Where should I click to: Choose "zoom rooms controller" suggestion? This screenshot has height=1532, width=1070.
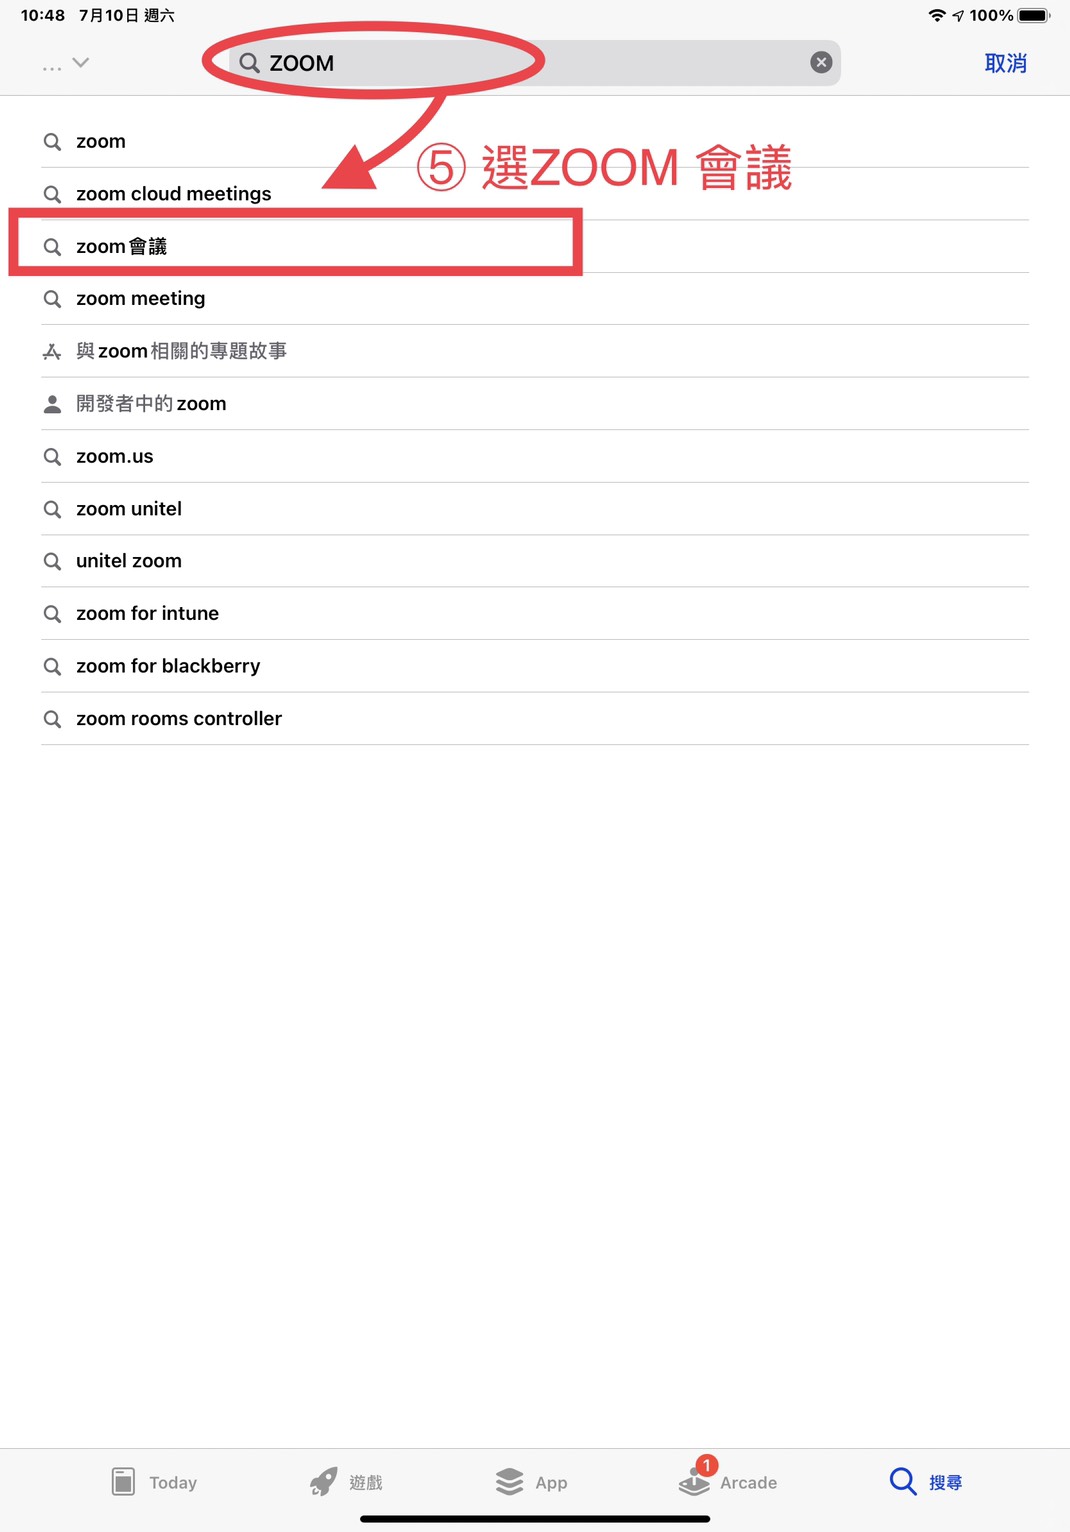tap(179, 719)
